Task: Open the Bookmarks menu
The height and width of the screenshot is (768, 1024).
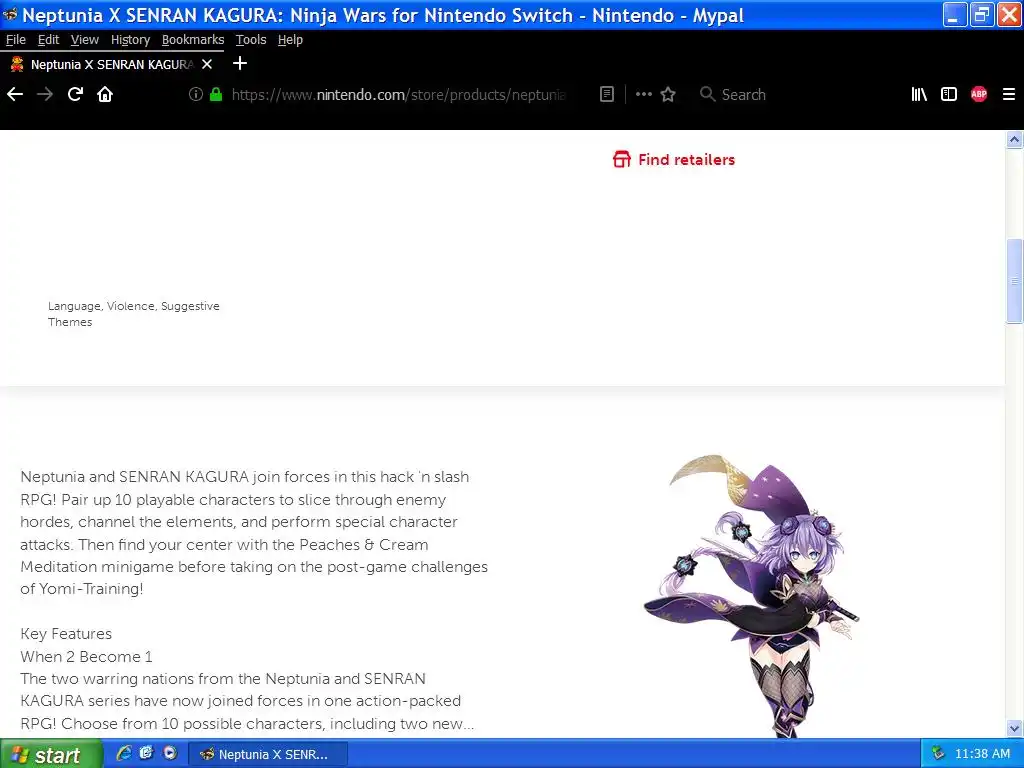Action: point(193,40)
